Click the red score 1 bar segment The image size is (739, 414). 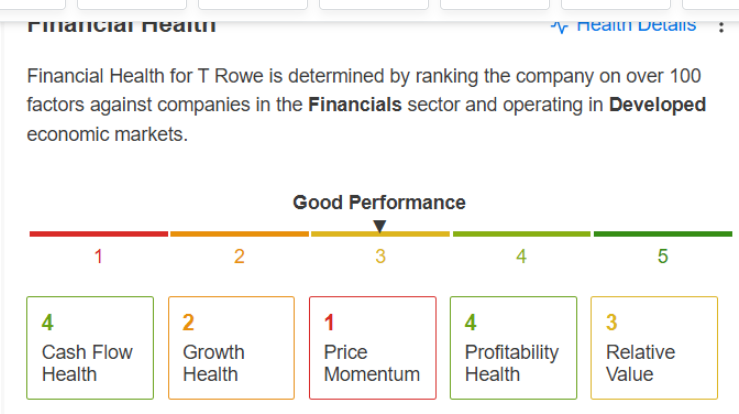[99, 234]
